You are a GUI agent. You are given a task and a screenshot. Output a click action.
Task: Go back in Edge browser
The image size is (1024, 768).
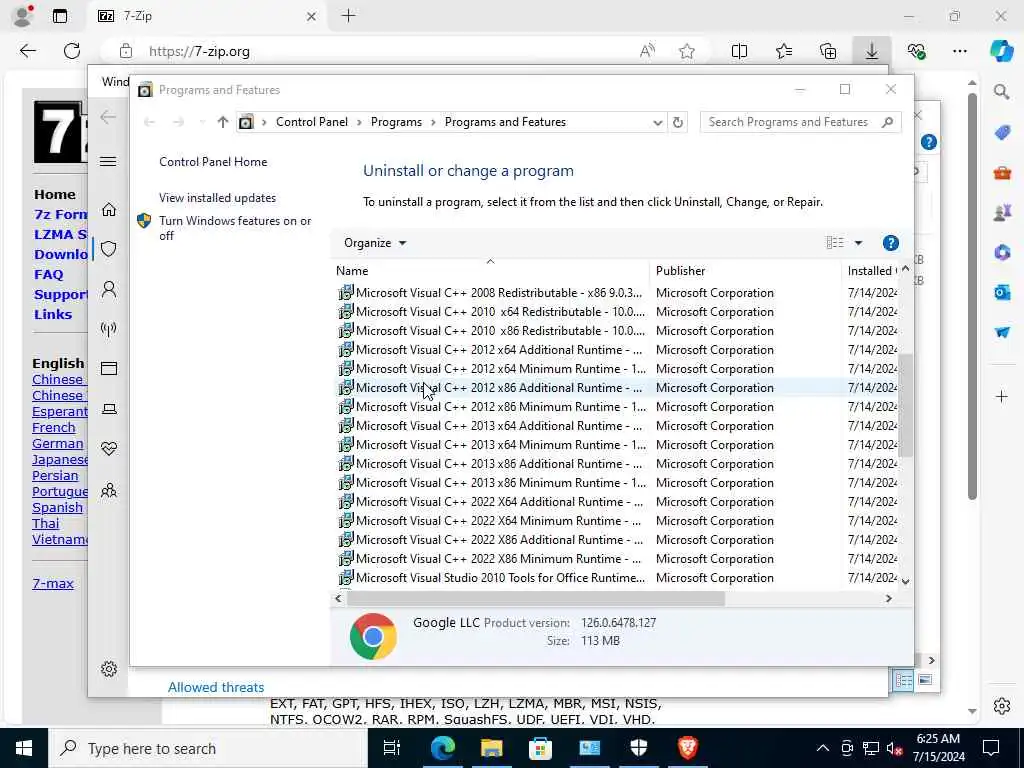click(x=27, y=51)
